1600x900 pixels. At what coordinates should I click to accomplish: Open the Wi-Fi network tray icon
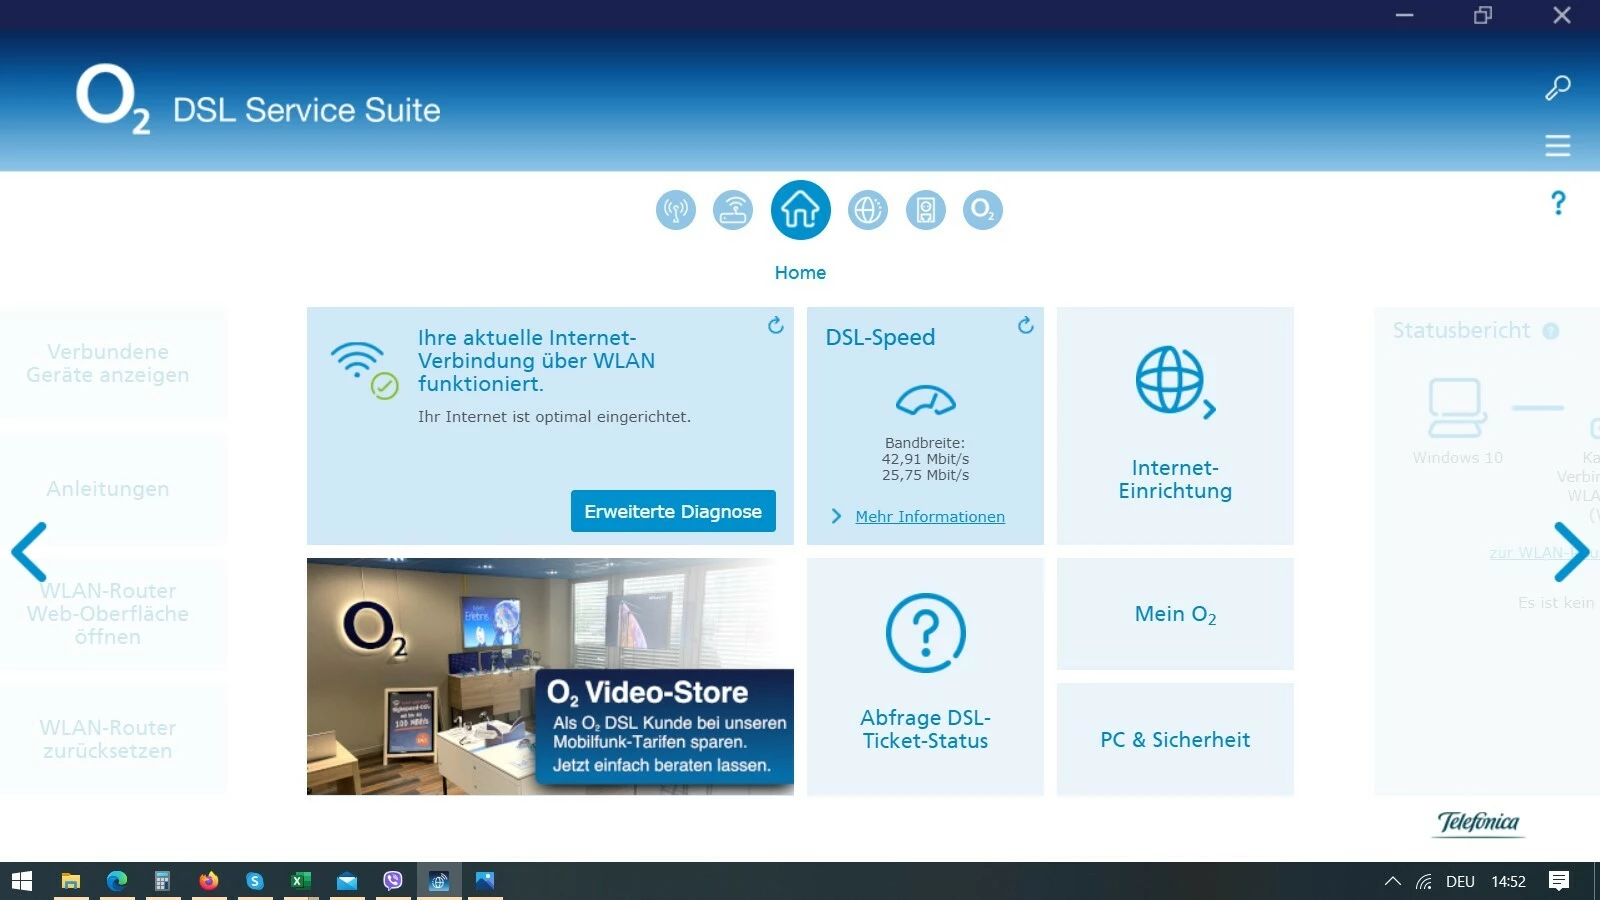tap(1424, 881)
